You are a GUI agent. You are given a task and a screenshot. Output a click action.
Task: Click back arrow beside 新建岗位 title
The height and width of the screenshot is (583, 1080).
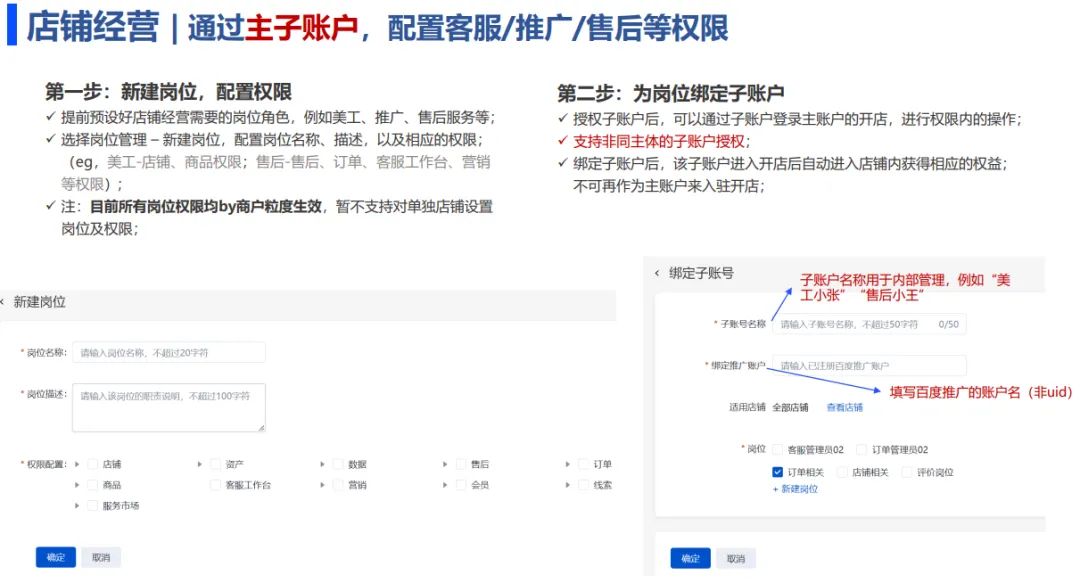[x=3, y=301]
